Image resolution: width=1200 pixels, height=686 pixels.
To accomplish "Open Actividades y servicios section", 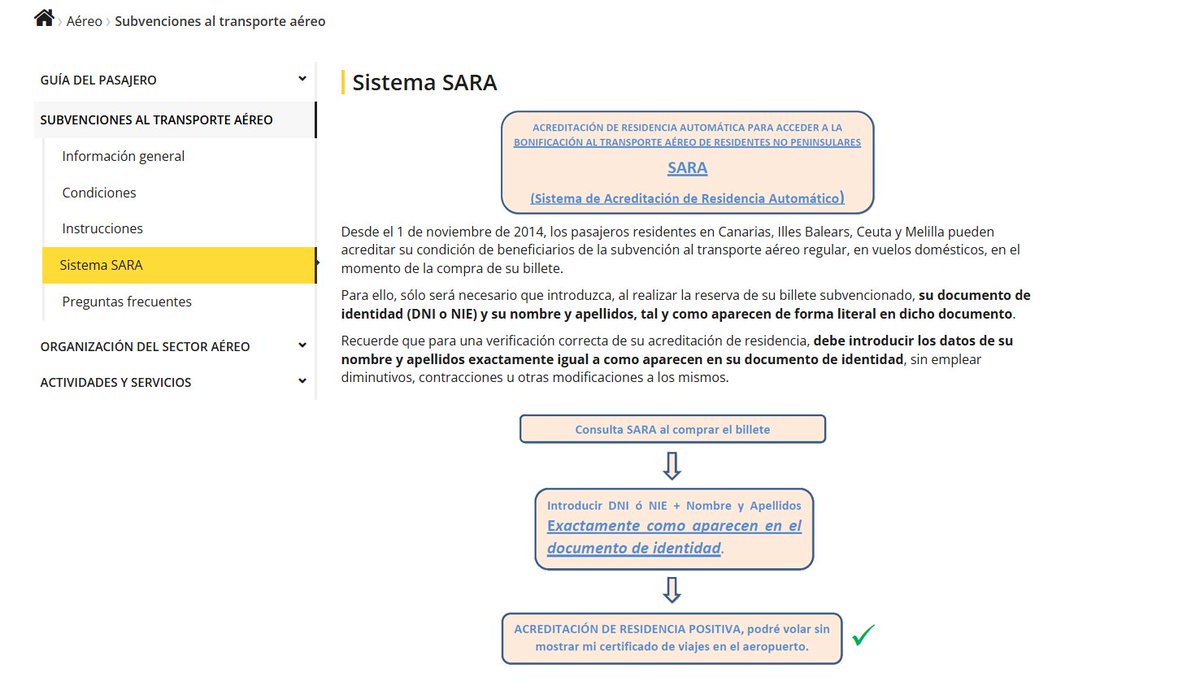I will click(115, 383).
